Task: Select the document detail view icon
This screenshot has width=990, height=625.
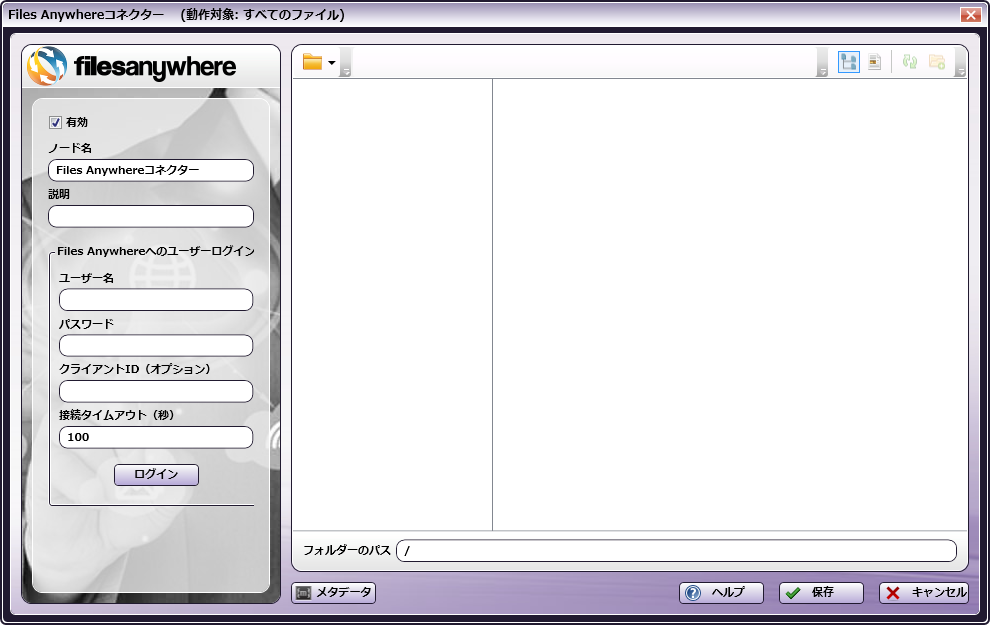Action: tap(874, 62)
